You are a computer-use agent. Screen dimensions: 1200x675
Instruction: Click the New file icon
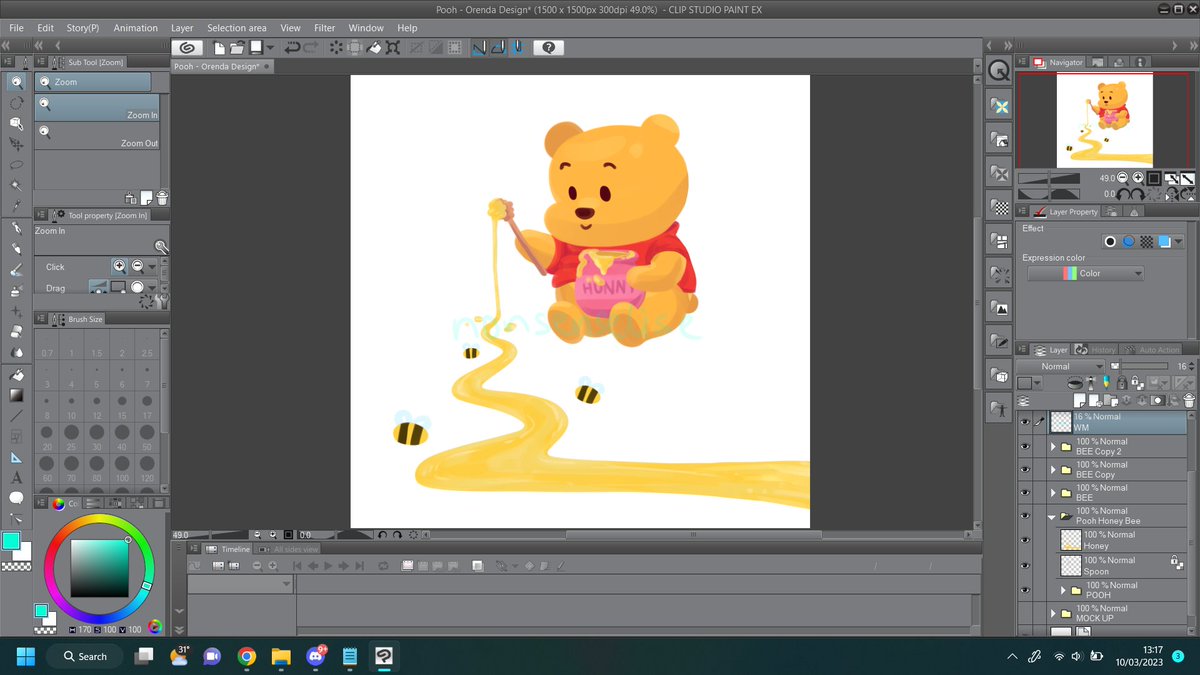click(x=219, y=47)
